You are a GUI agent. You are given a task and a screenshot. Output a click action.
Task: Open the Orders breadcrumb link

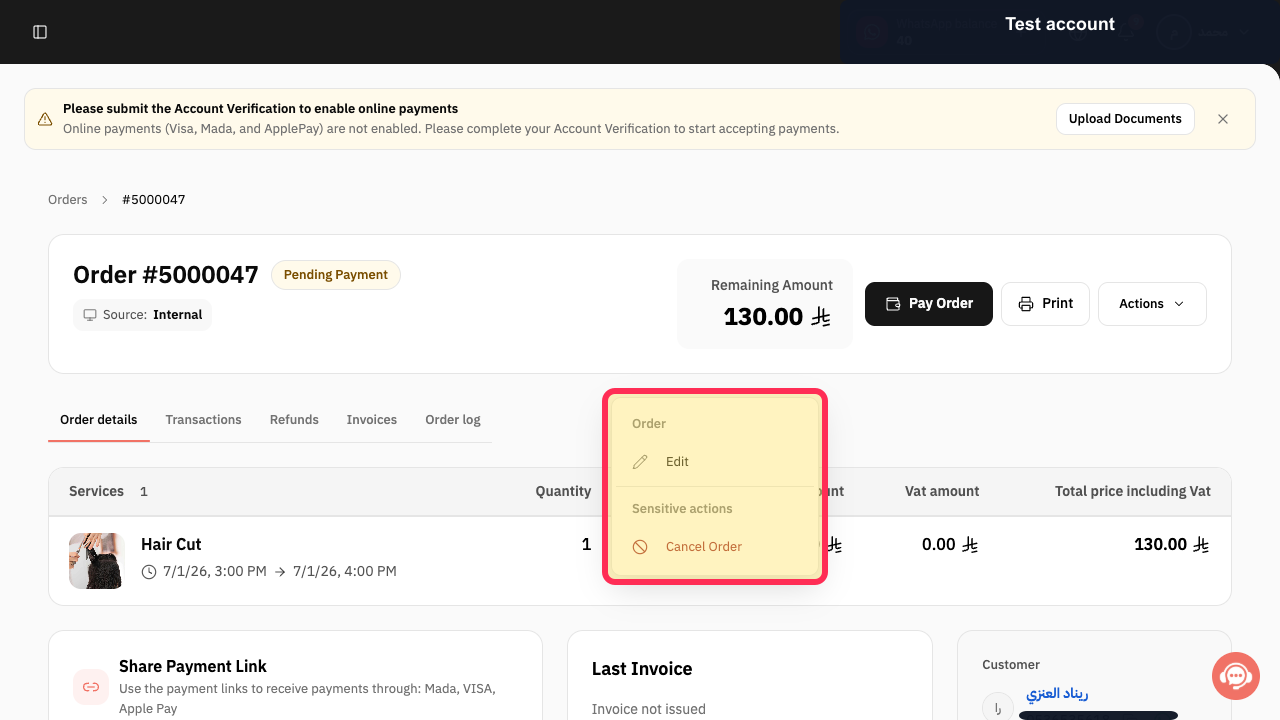(x=68, y=200)
